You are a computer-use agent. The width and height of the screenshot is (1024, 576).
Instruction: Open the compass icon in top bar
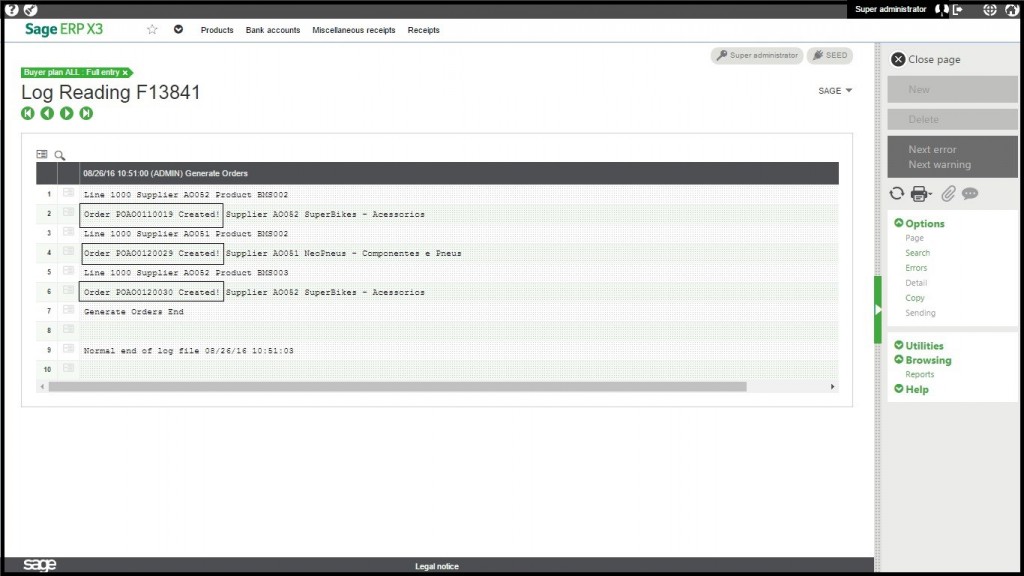tap(31, 10)
